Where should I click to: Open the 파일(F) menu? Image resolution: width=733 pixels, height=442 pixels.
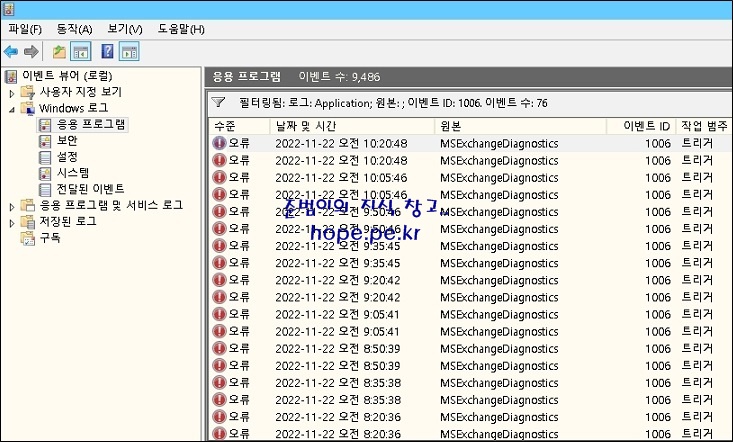[25, 29]
